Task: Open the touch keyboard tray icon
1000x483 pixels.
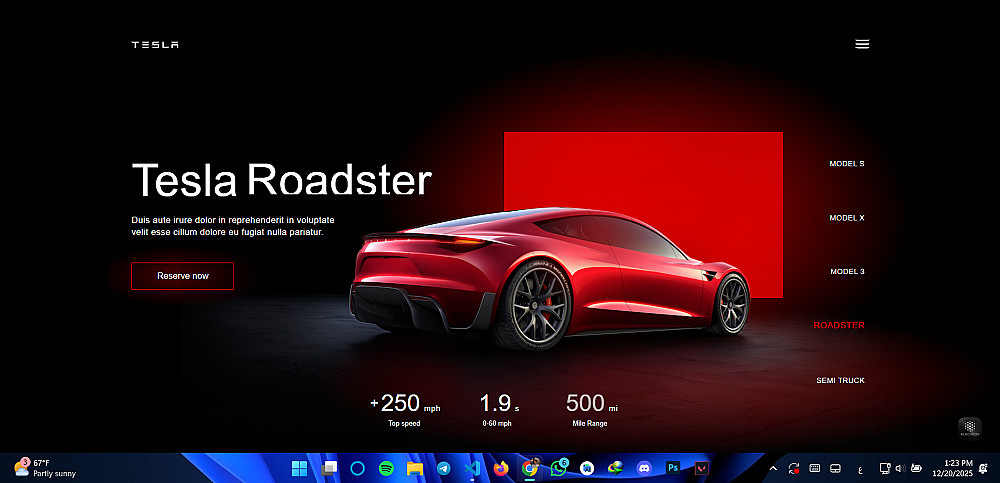Action: (814, 468)
